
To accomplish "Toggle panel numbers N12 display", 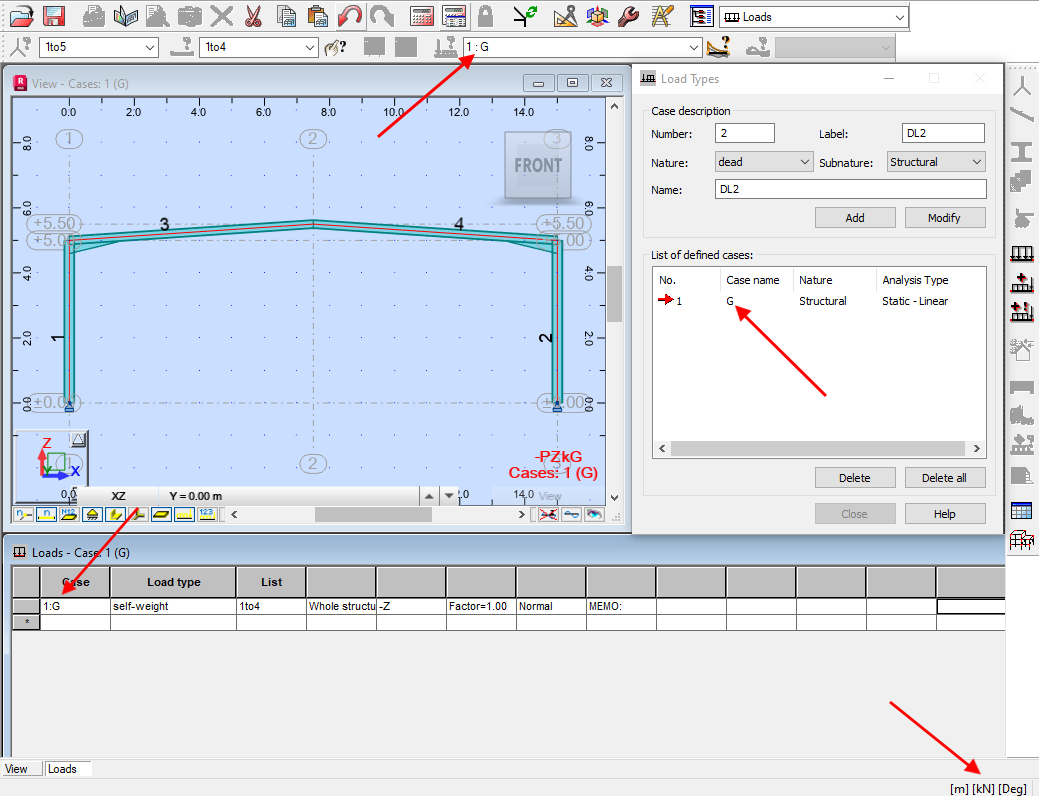I will tap(69, 514).
